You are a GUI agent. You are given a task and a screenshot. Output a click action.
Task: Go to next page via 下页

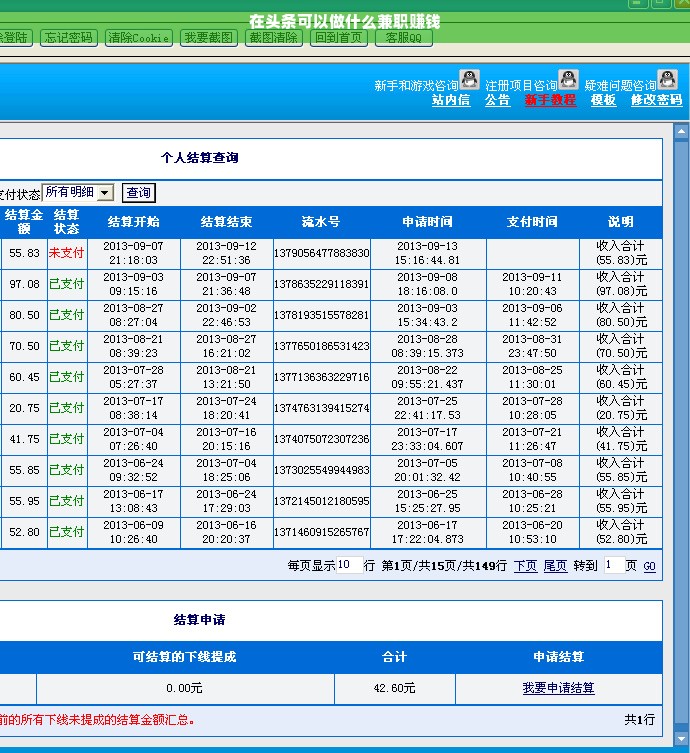coord(525,566)
